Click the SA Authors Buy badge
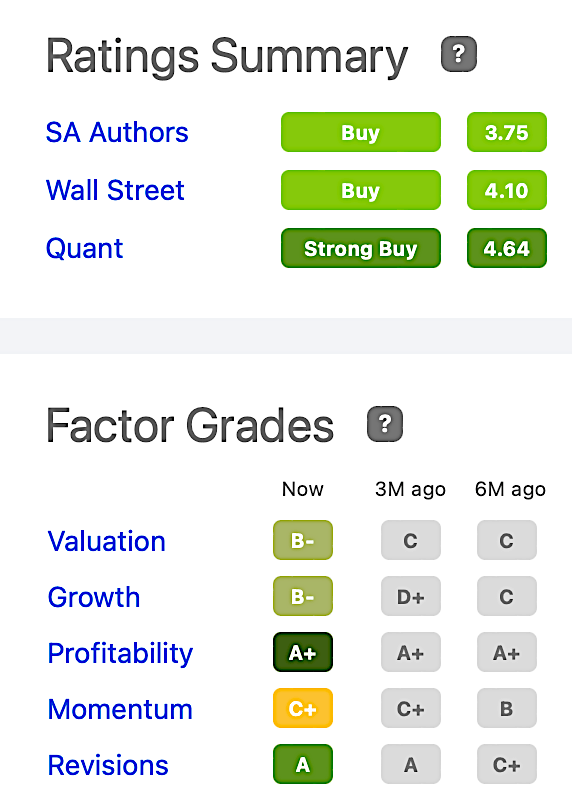 point(361,132)
